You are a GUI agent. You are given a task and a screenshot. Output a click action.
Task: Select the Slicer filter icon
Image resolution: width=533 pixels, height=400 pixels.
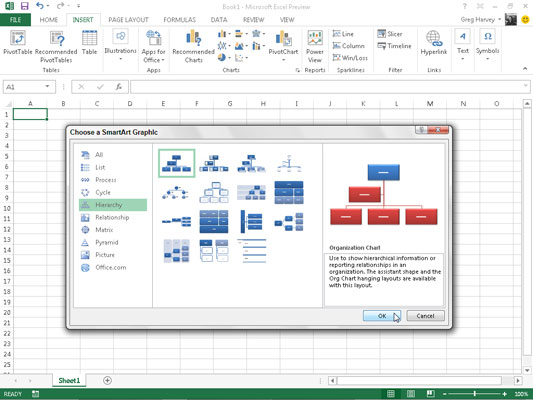point(390,34)
